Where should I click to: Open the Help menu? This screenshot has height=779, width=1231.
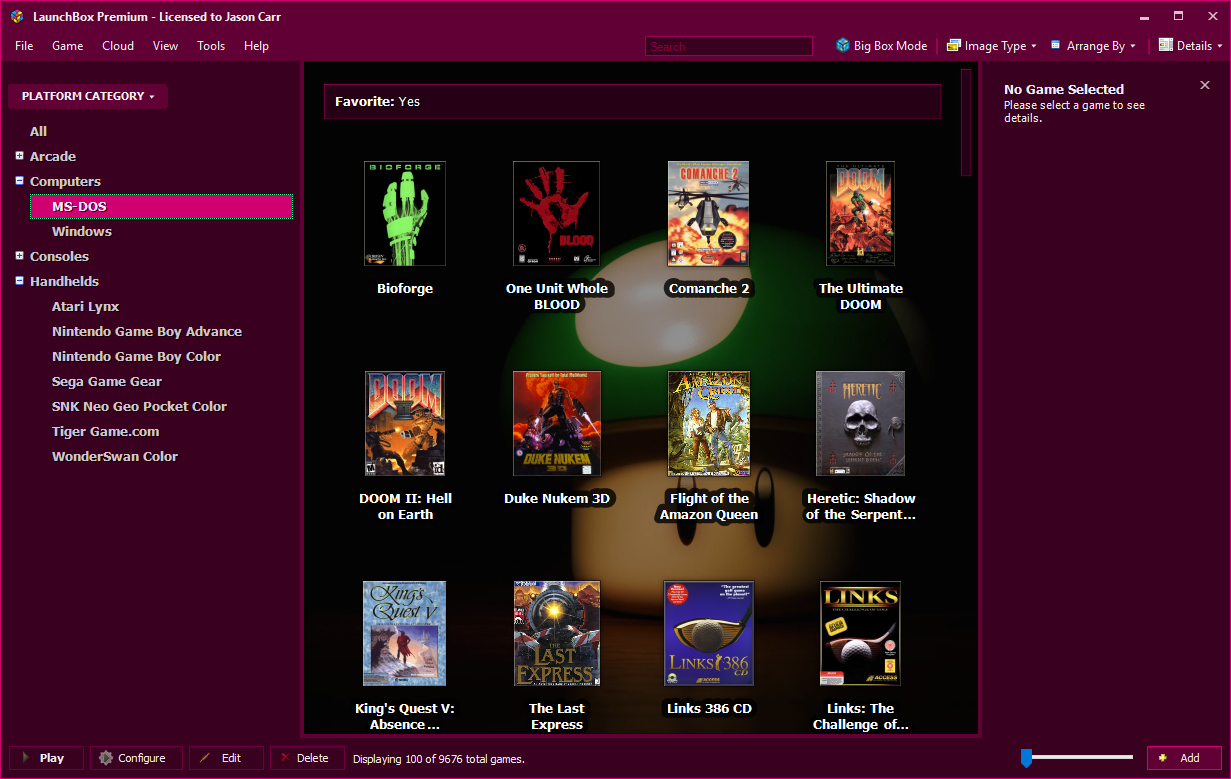pyautogui.click(x=257, y=46)
